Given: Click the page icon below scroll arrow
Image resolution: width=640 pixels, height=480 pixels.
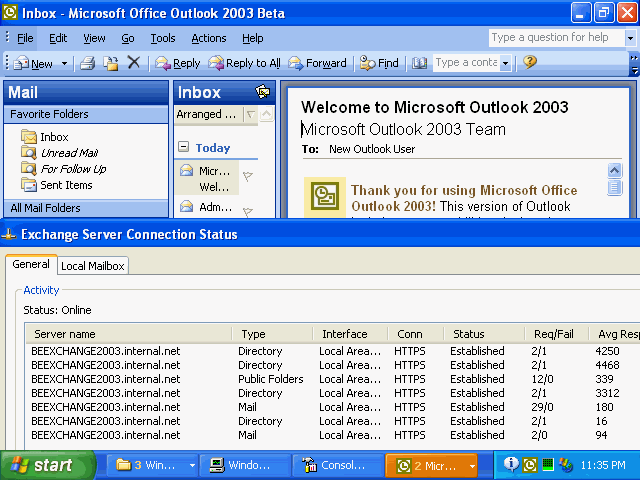Looking at the screenshot, I should [x=615, y=188].
